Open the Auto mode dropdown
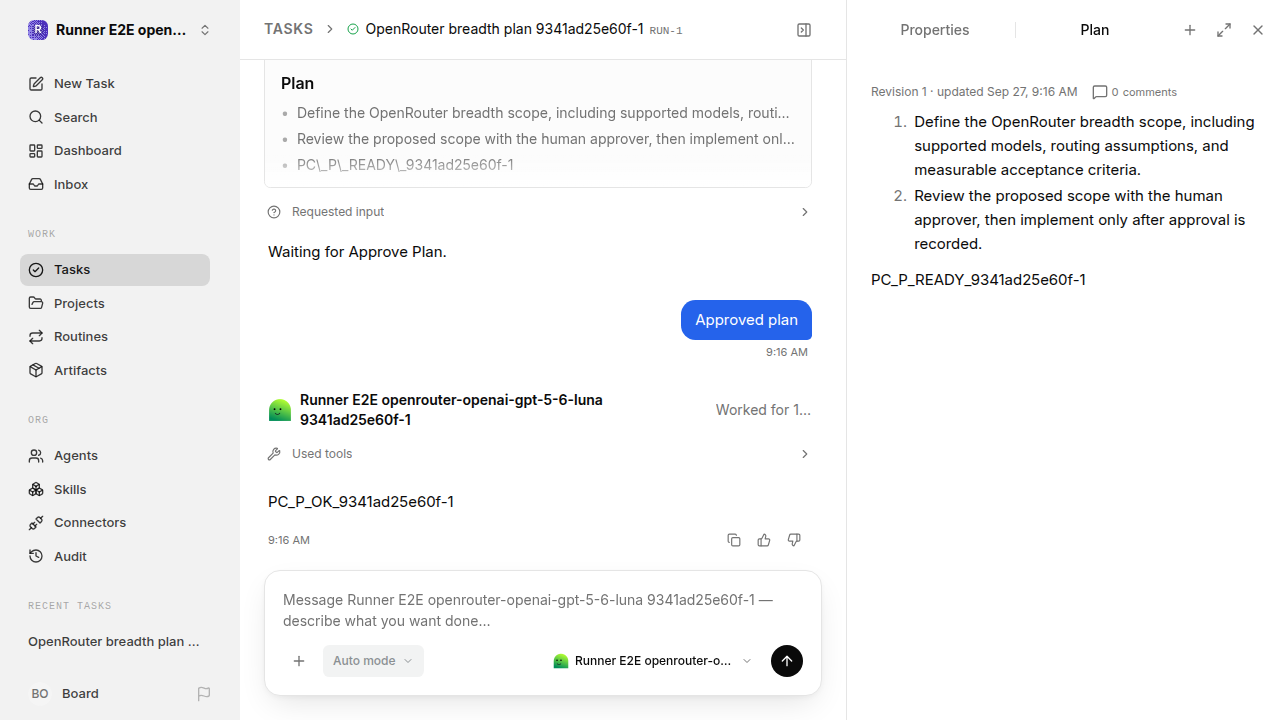Screen dimensions: 1280x720 373,661
